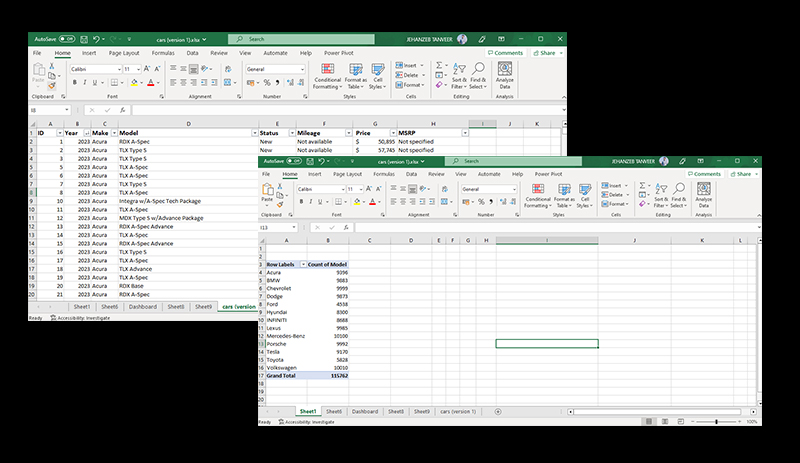Screen dimensions: 800x463
Task: Open Name Box dropdown I13 in front window
Action: [x=294, y=227]
